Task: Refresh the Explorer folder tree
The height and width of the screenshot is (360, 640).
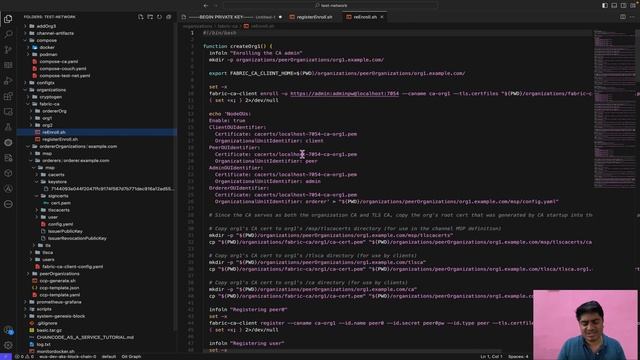Action: point(160,17)
